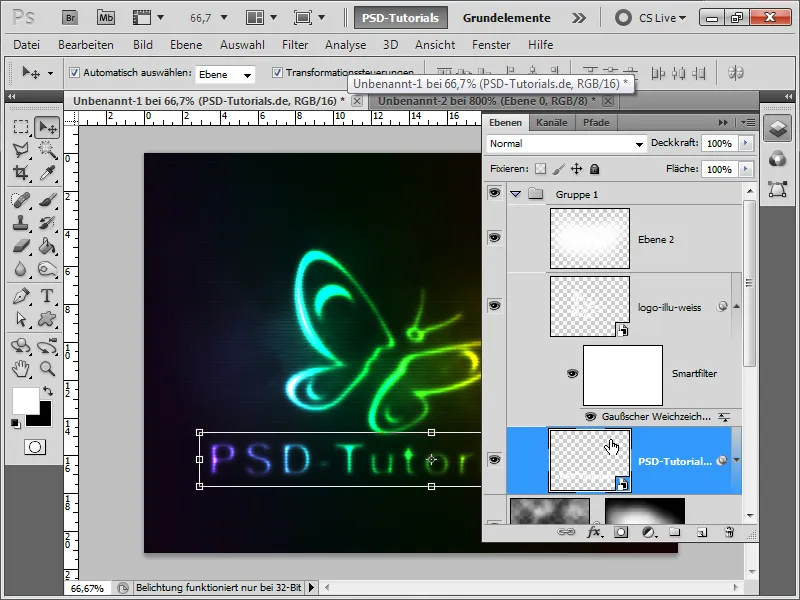Toggle the Transformationssteuerungen checkbox
800x600 pixels.
click(x=277, y=72)
